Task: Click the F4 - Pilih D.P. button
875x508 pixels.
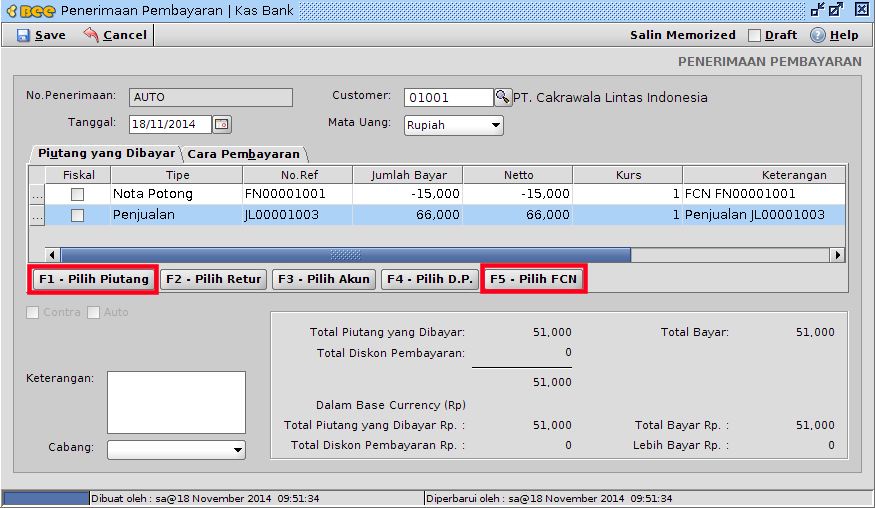Action: pyautogui.click(x=430, y=279)
